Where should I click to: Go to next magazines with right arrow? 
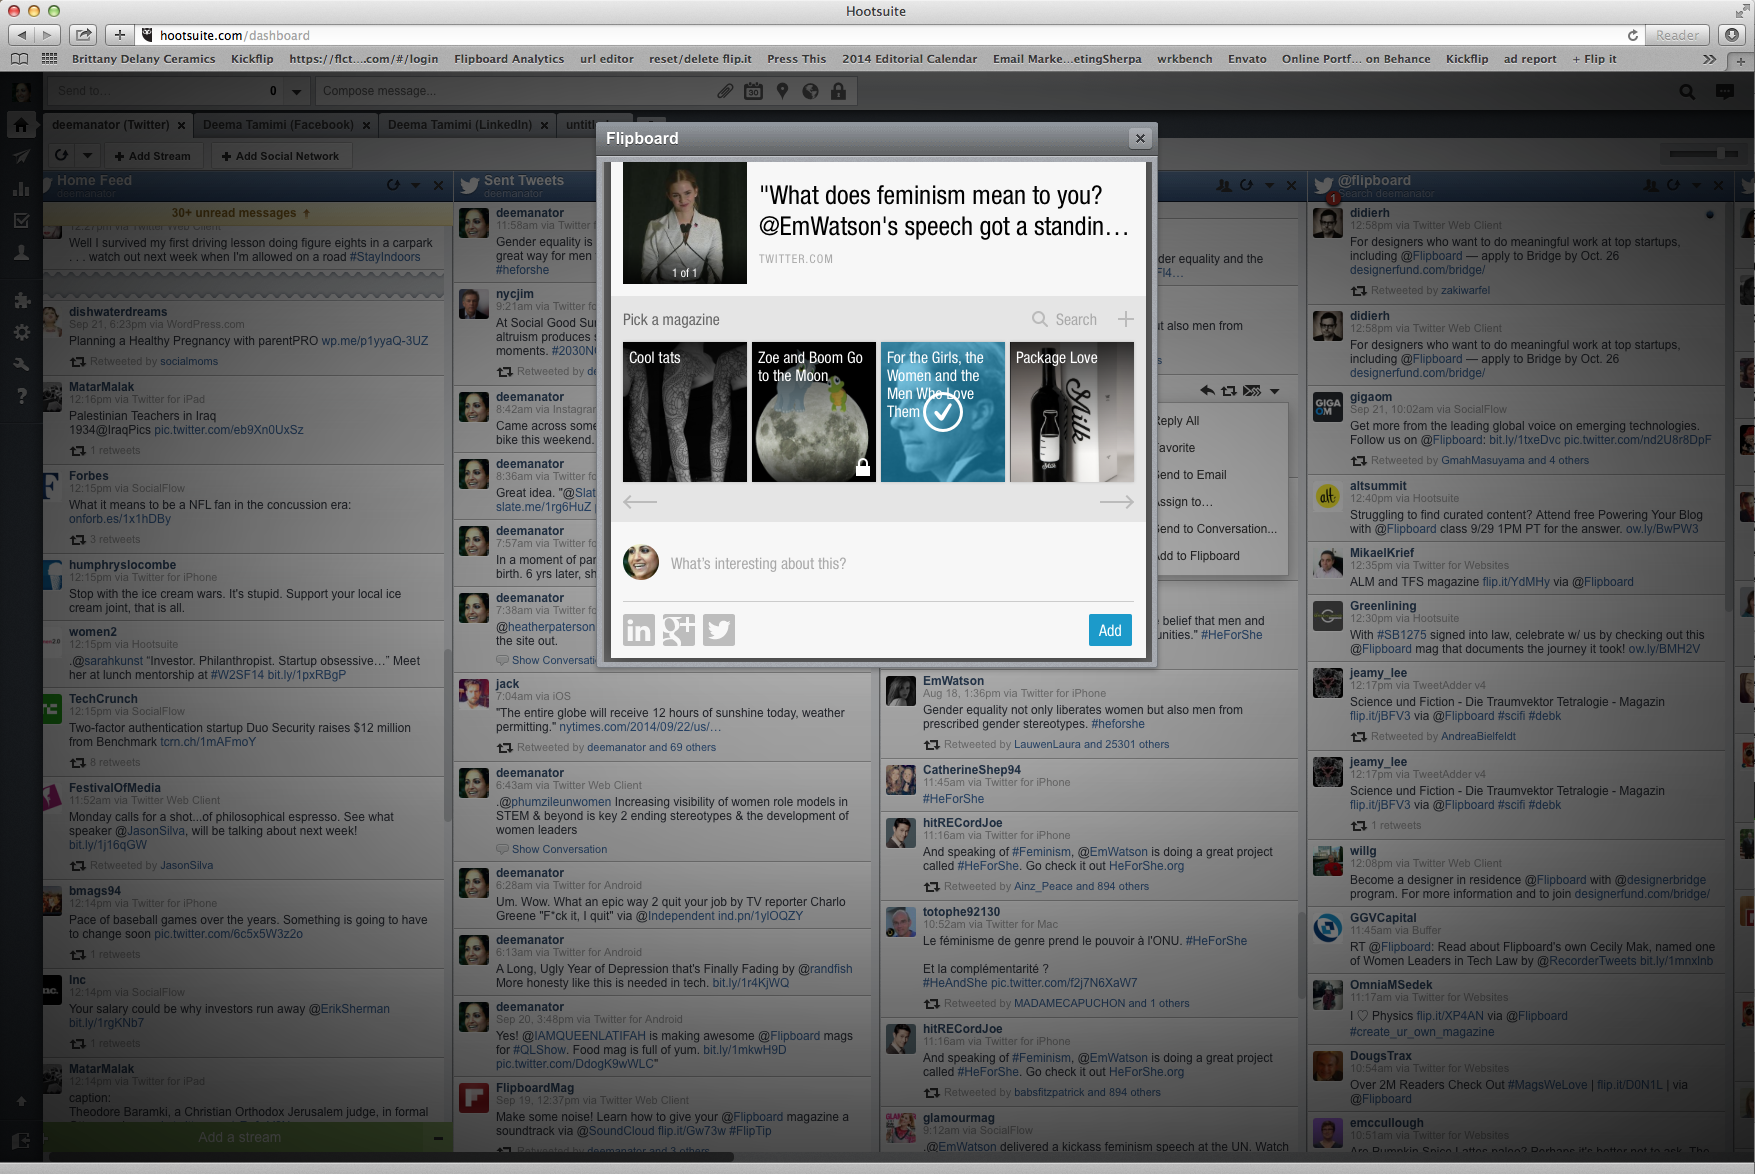1116,502
